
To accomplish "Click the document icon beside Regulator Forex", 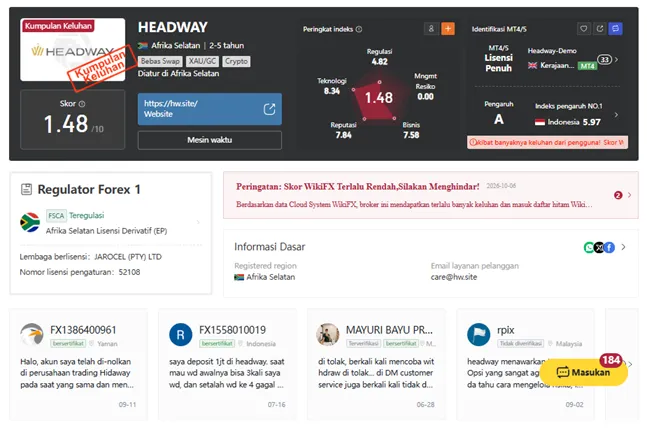I will tap(26, 189).
